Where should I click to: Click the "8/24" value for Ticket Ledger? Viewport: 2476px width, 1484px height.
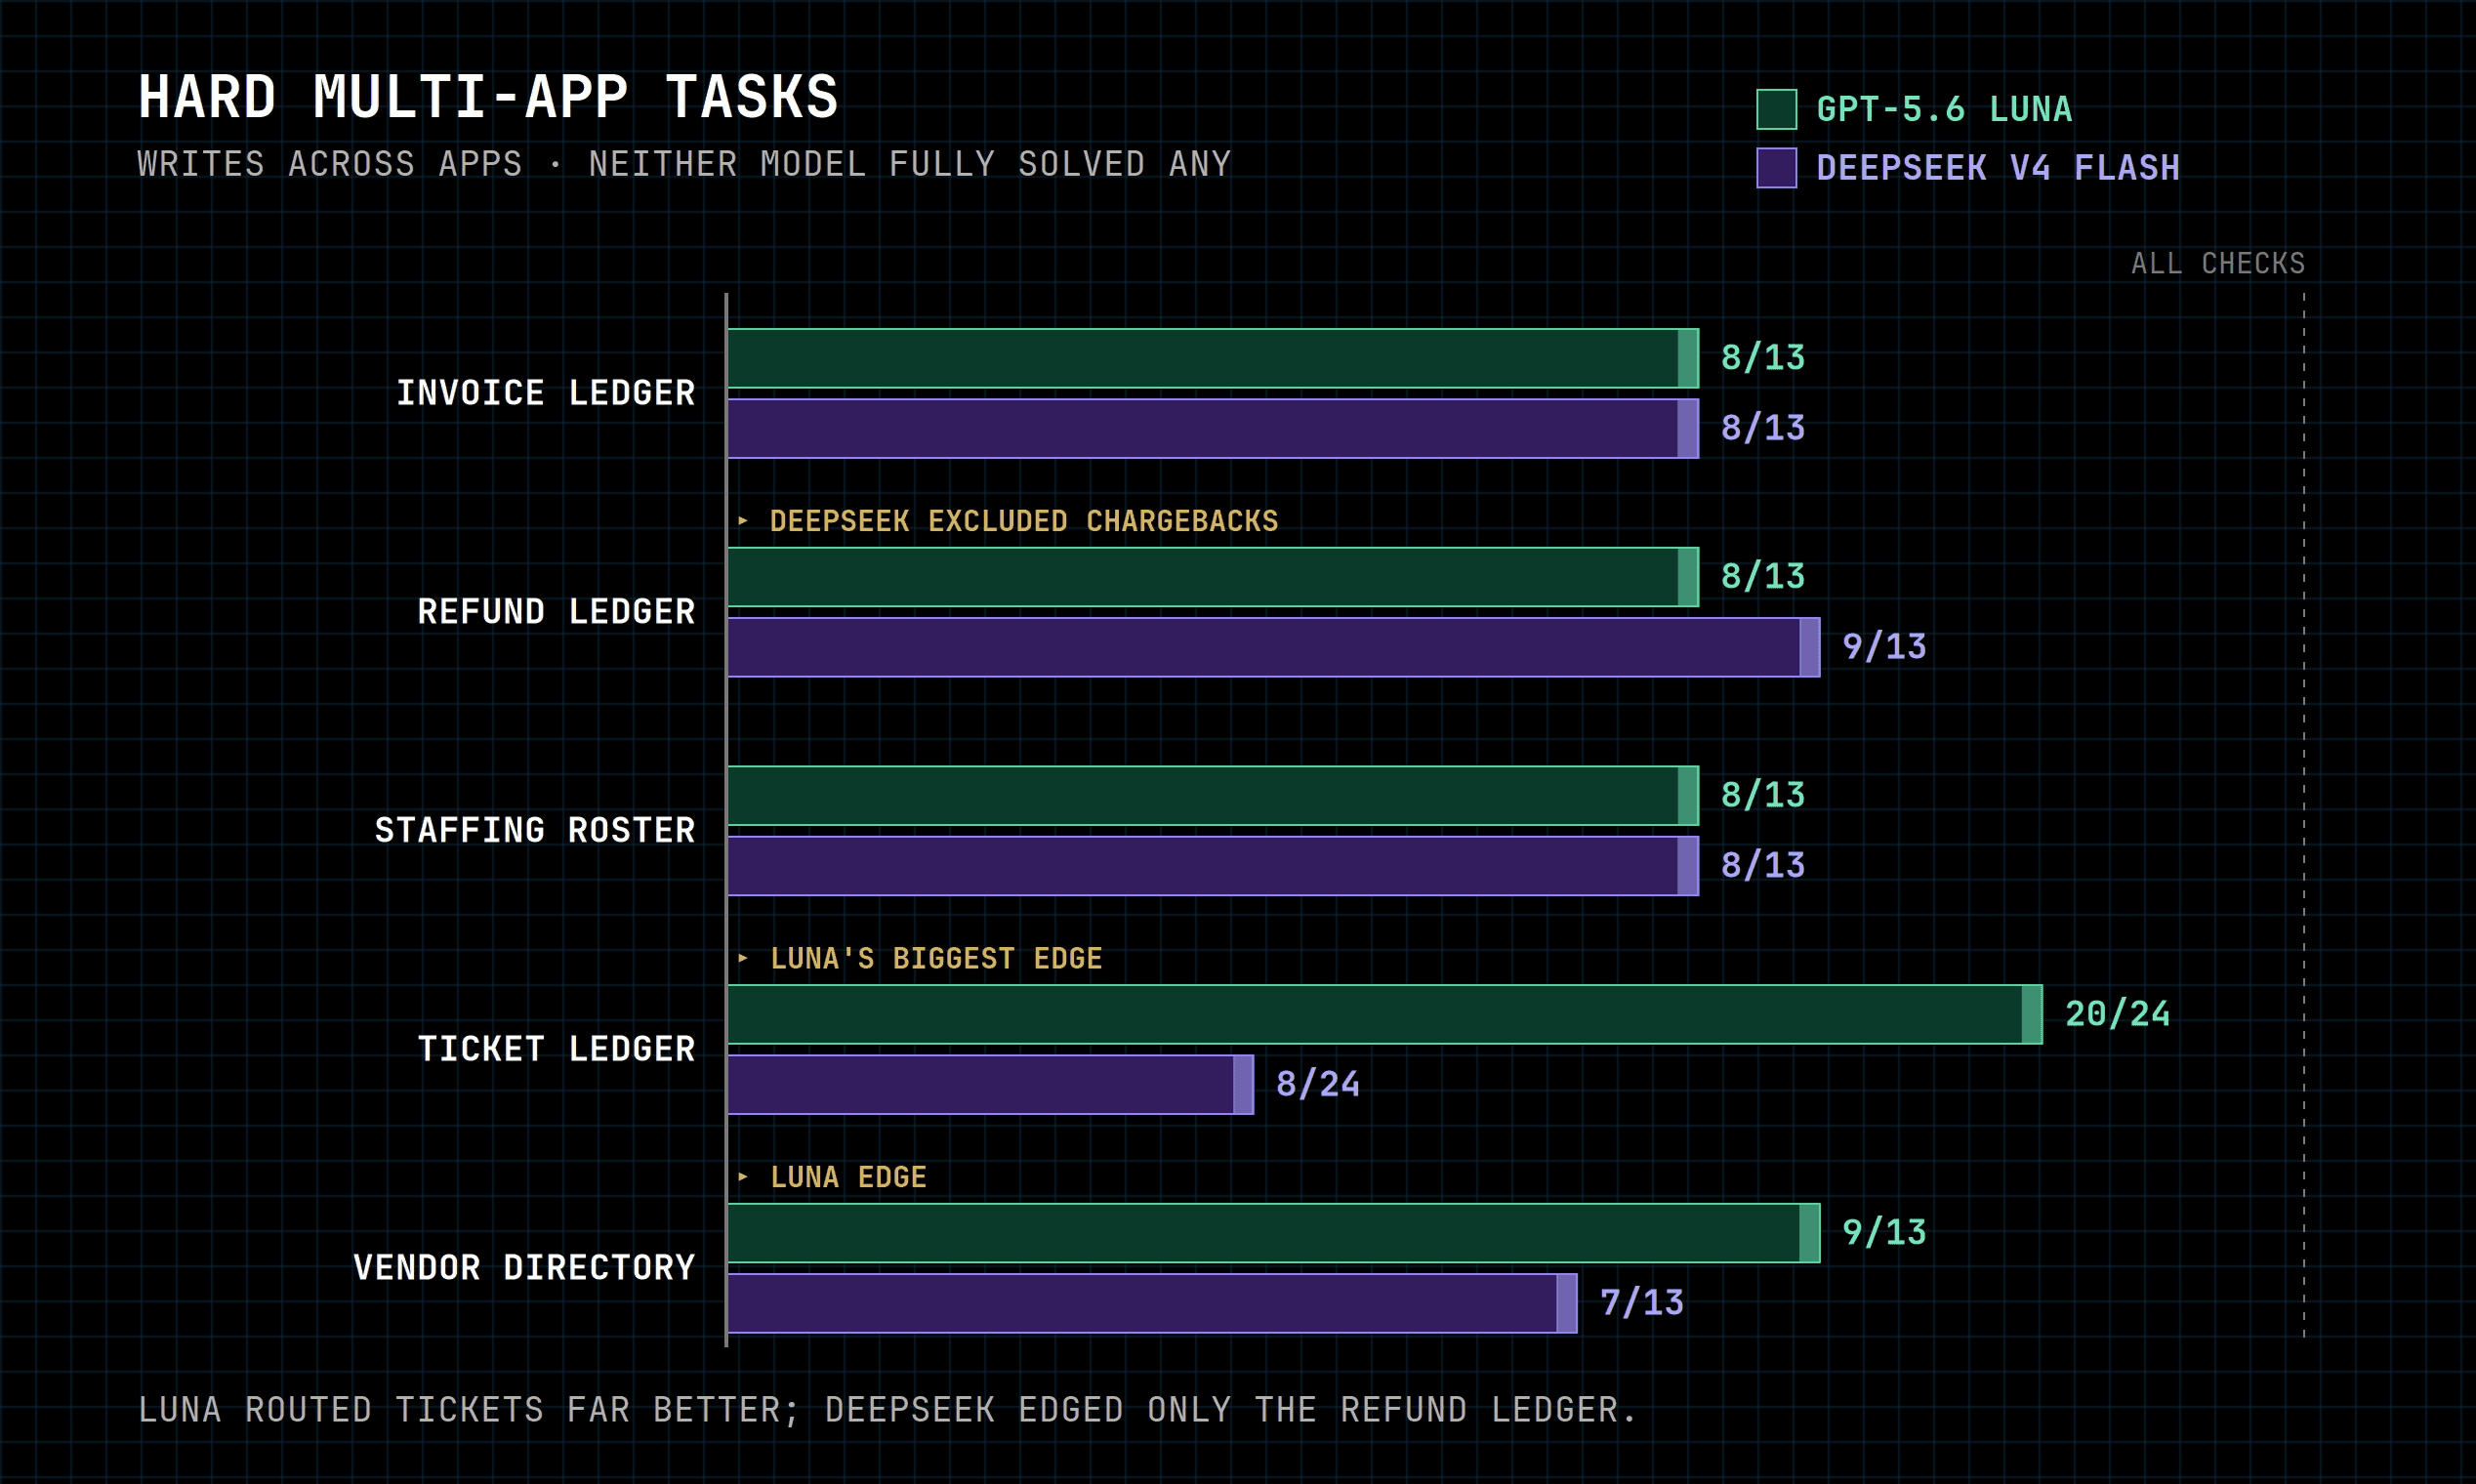pos(1318,1084)
